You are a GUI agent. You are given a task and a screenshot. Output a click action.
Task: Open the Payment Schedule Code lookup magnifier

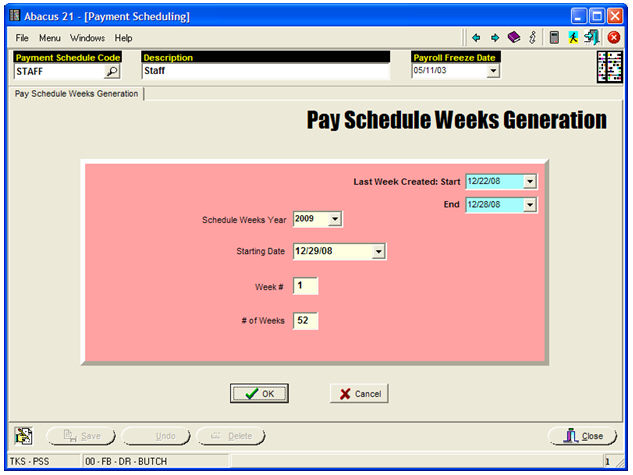click(112, 72)
